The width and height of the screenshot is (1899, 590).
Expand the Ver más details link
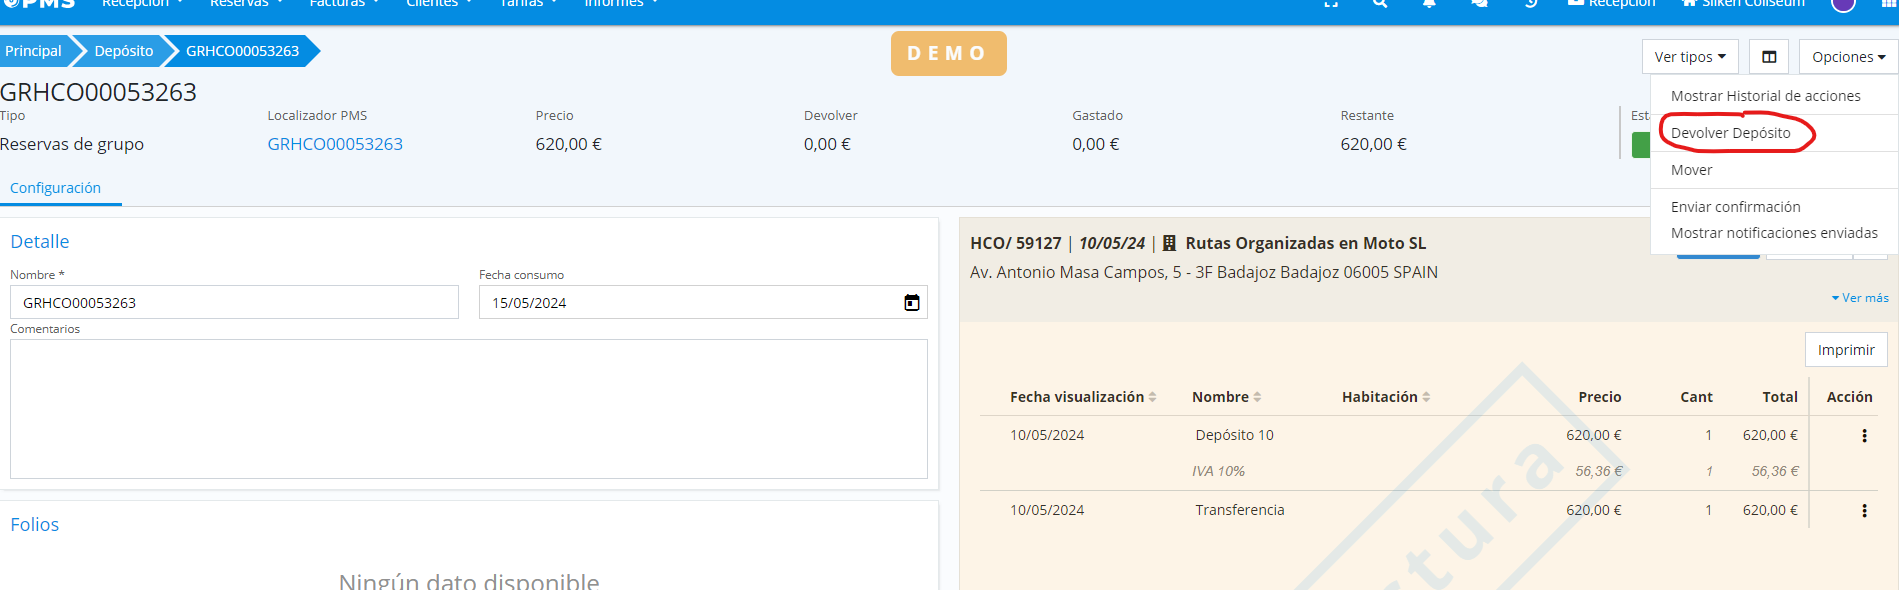[x=1860, y=298]
